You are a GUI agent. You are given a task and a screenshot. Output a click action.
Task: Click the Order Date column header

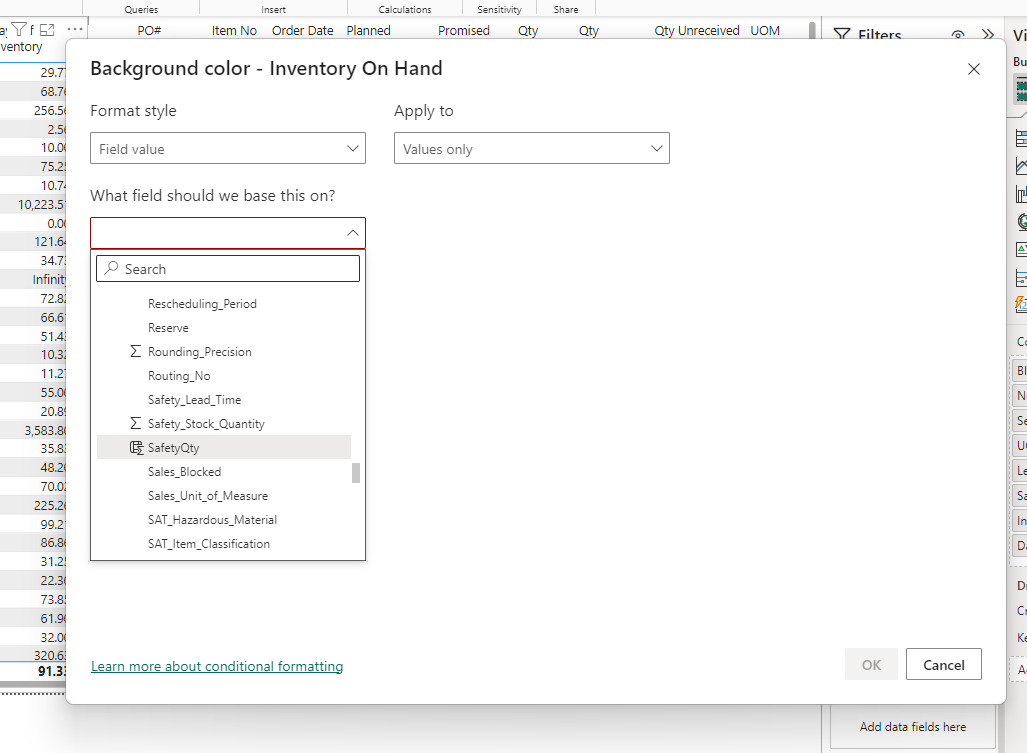point(303,31)
